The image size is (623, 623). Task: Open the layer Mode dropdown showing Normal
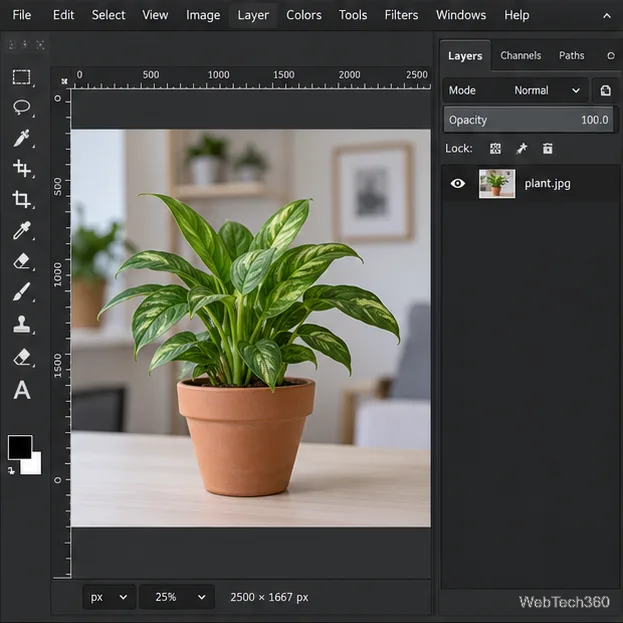pos(515,91)
